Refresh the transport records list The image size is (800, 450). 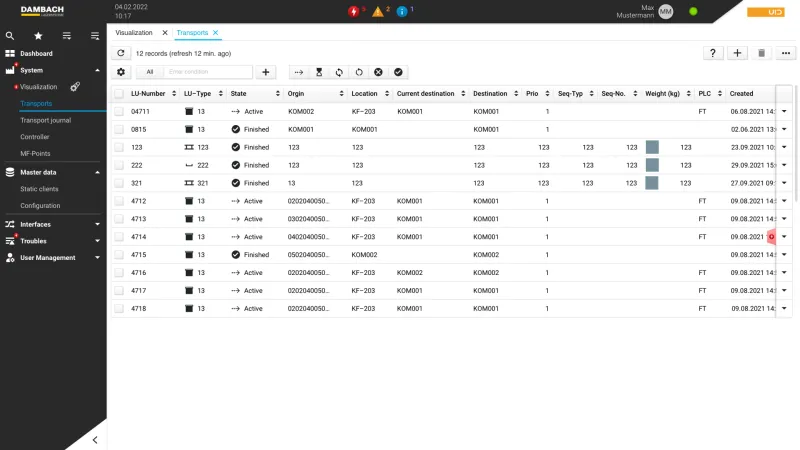(121, 53)
